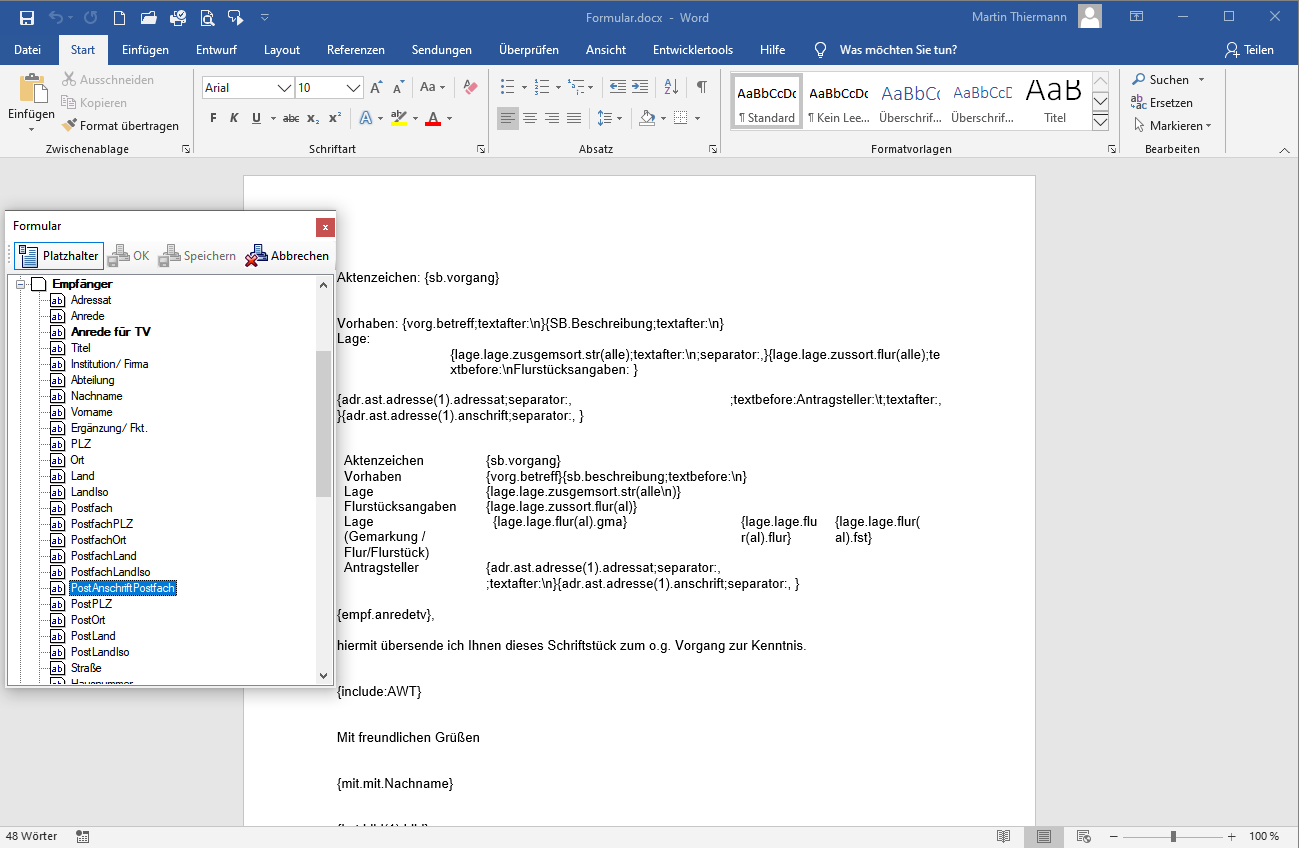1299x848 pixels.
Task: Open the Einfügen ribbon tab
Action: click(x=145, y=50)
